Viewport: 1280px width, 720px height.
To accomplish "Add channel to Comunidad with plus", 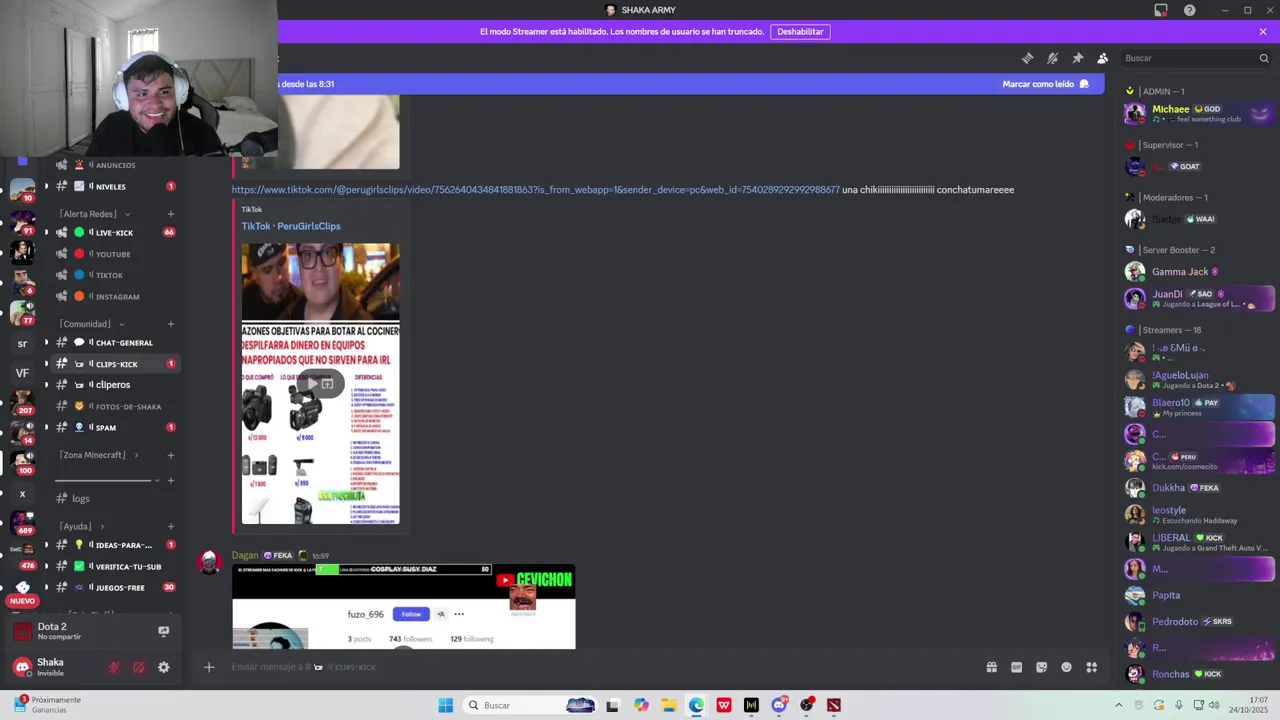I will click(171, 324).
